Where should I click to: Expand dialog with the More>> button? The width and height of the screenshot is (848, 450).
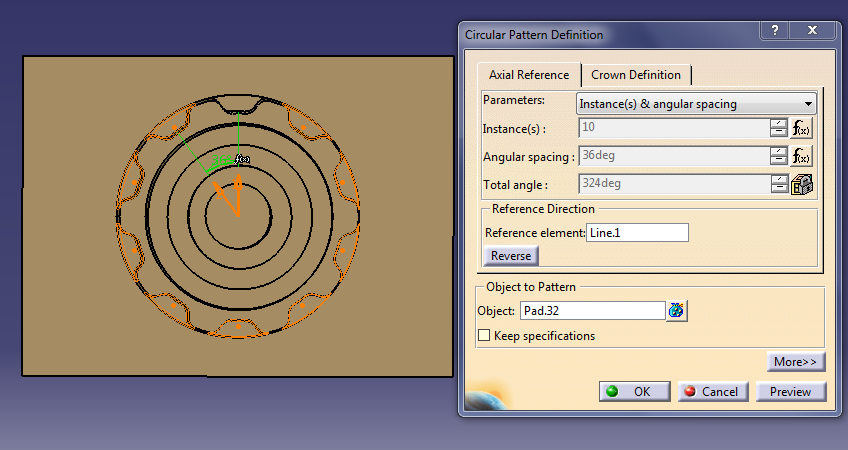796,361
